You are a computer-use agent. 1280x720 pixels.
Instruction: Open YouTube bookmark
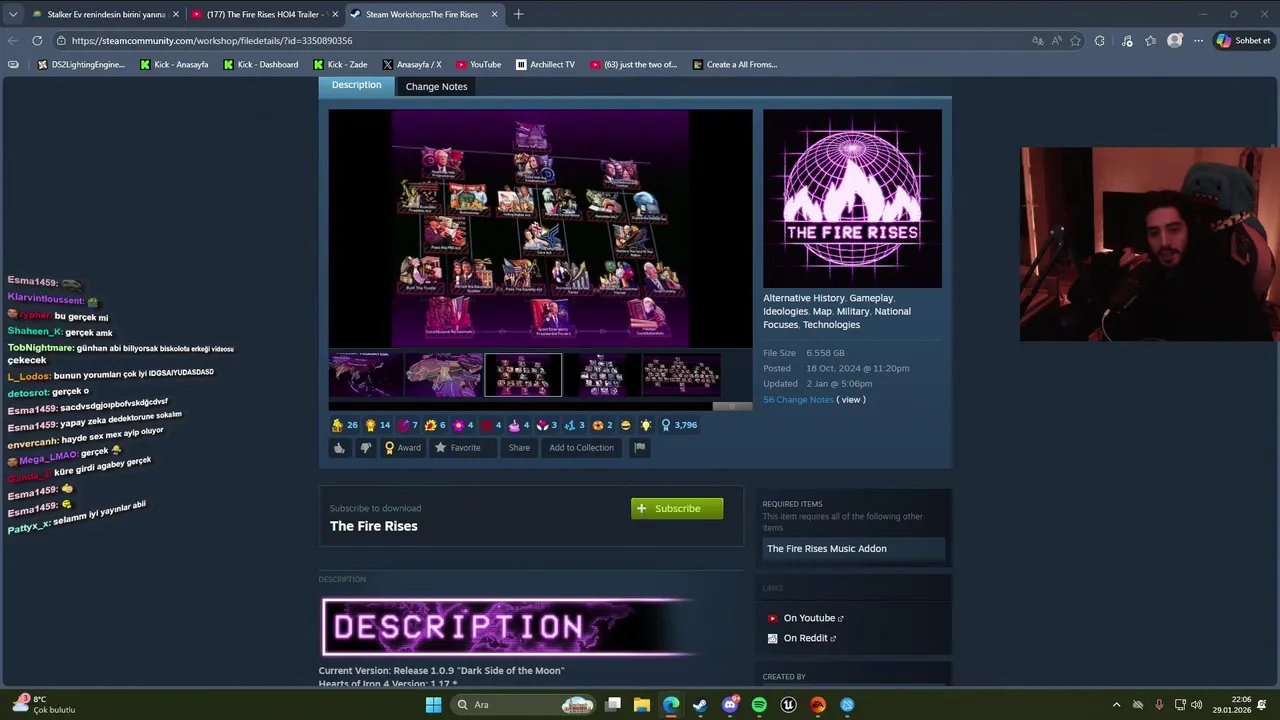coord(478,65)
